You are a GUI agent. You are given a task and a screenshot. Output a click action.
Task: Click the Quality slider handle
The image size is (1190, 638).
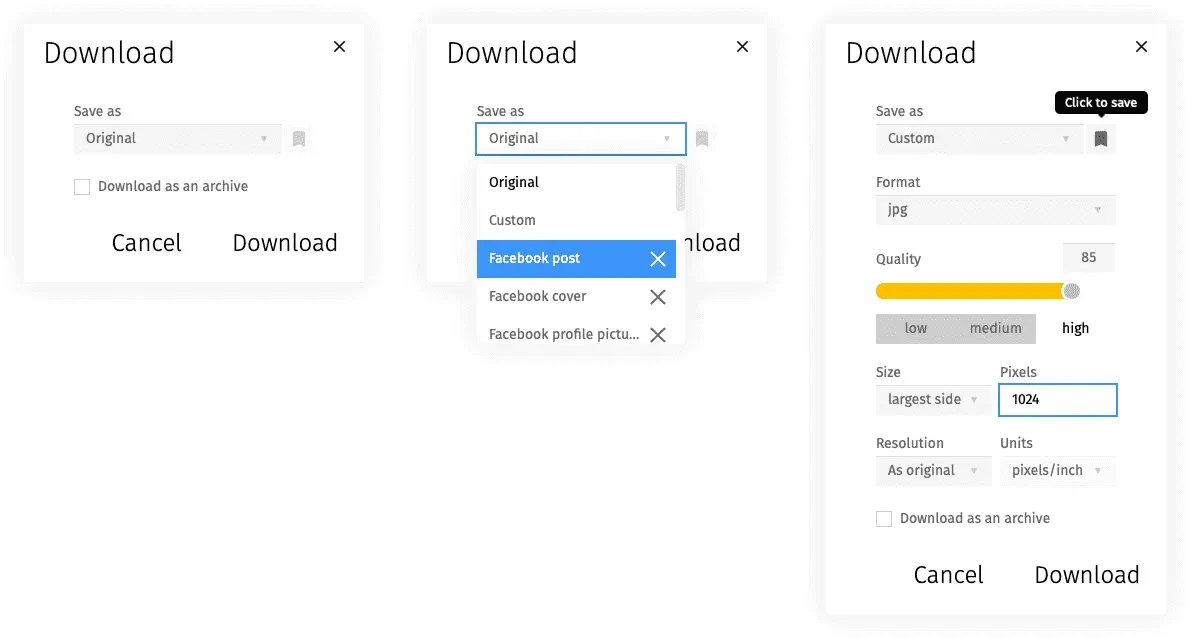[1072, 291]
